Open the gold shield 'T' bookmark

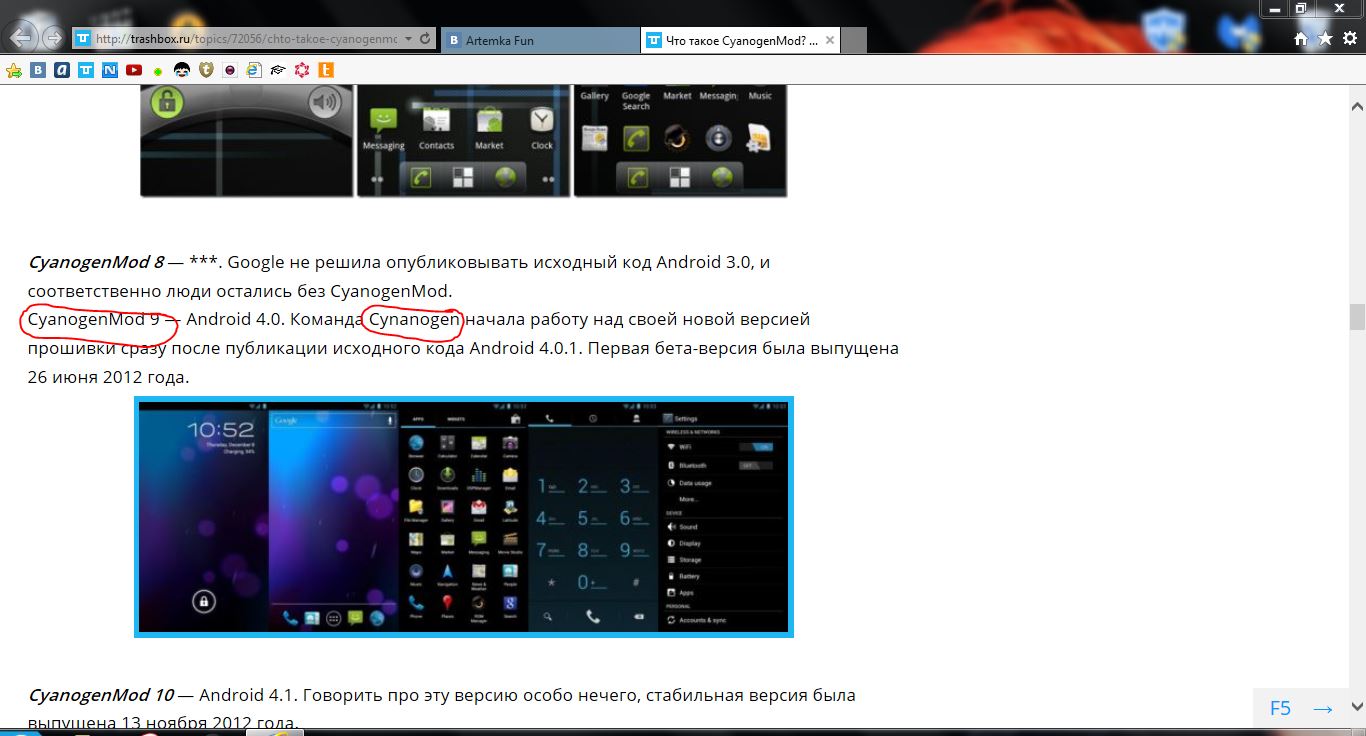[x=206, y=70]
